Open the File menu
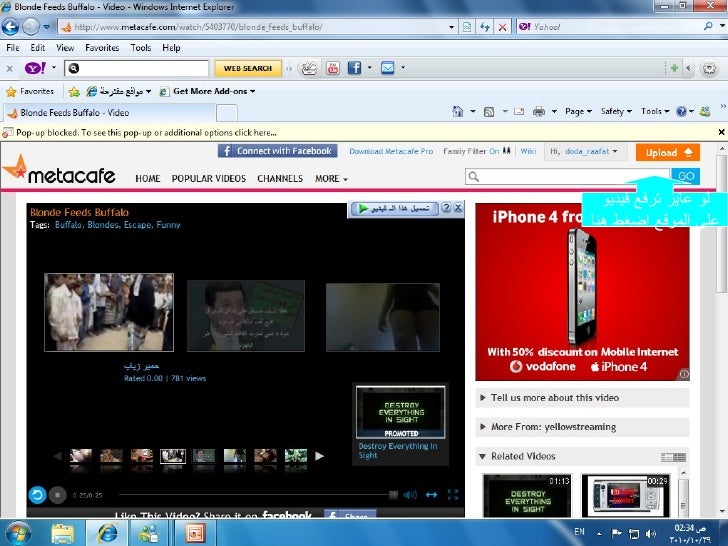This screenshot has height=546, width=728. click(x=13, y=48)
